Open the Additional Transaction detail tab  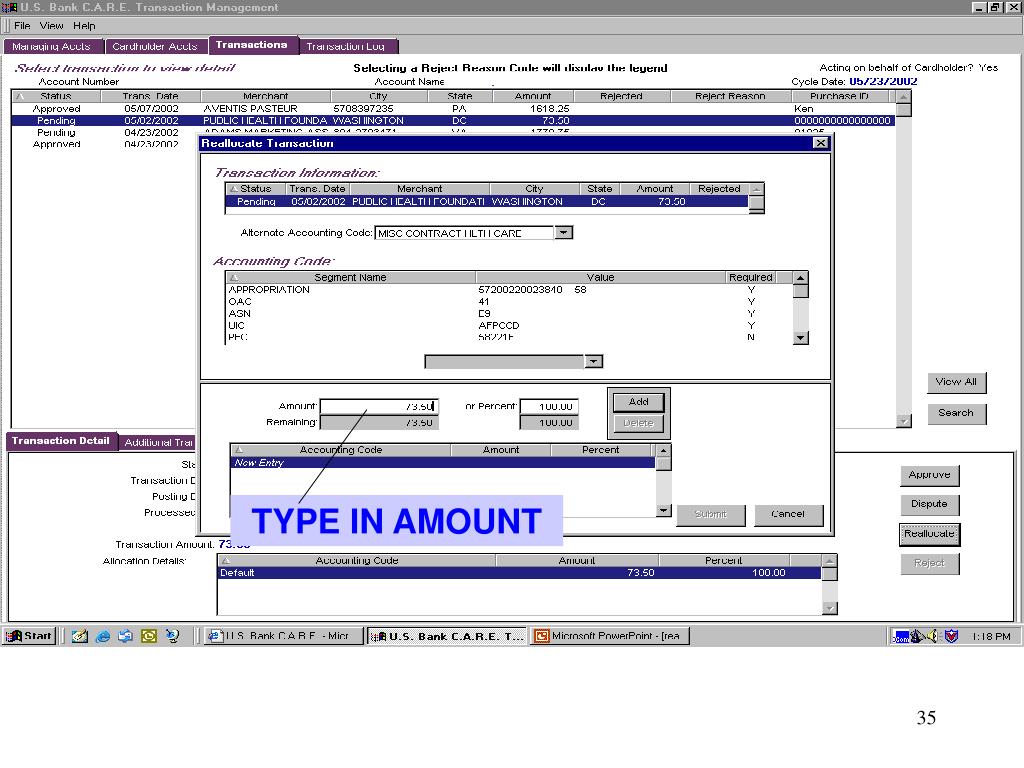click(159, 442)
